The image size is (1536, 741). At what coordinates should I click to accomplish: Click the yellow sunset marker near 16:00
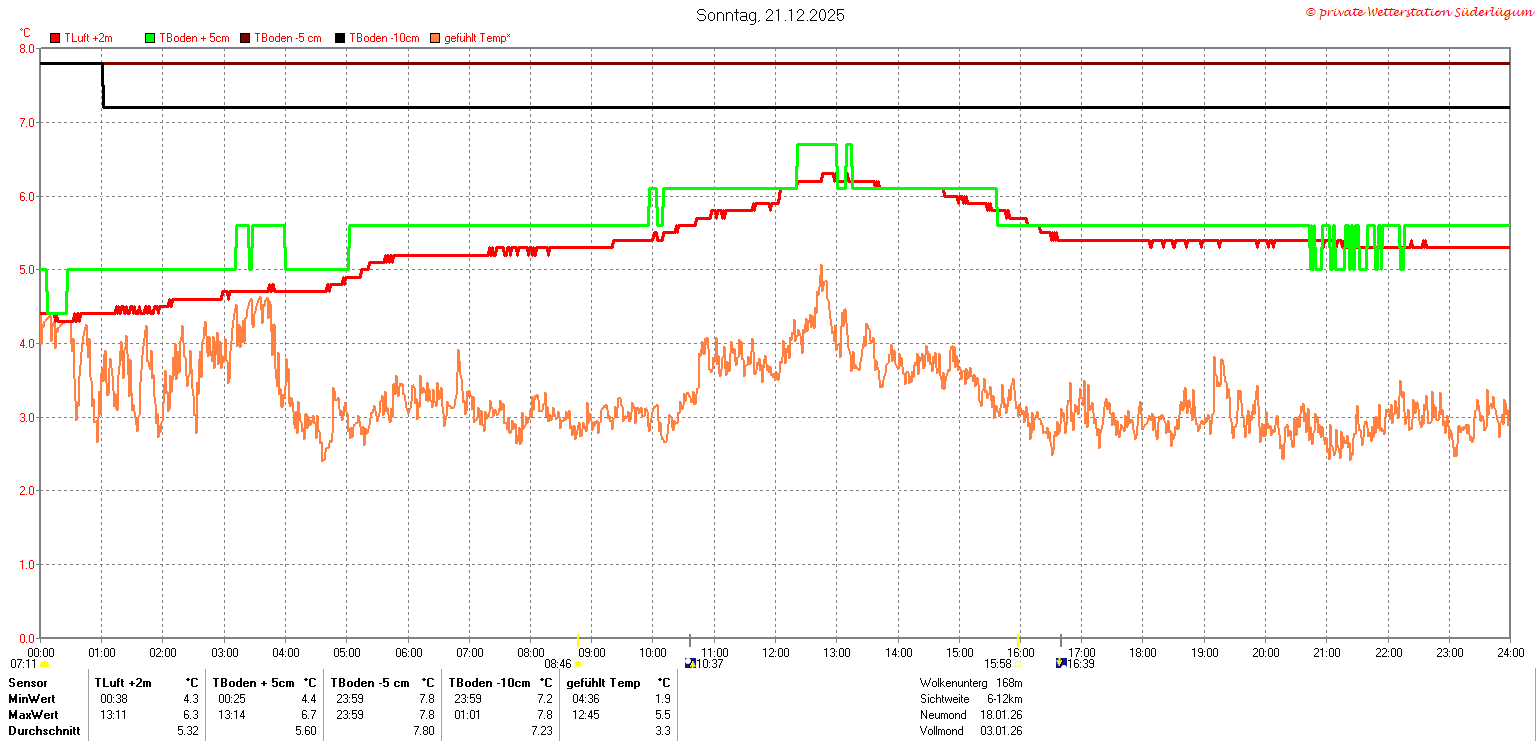tap(1018, 640)
